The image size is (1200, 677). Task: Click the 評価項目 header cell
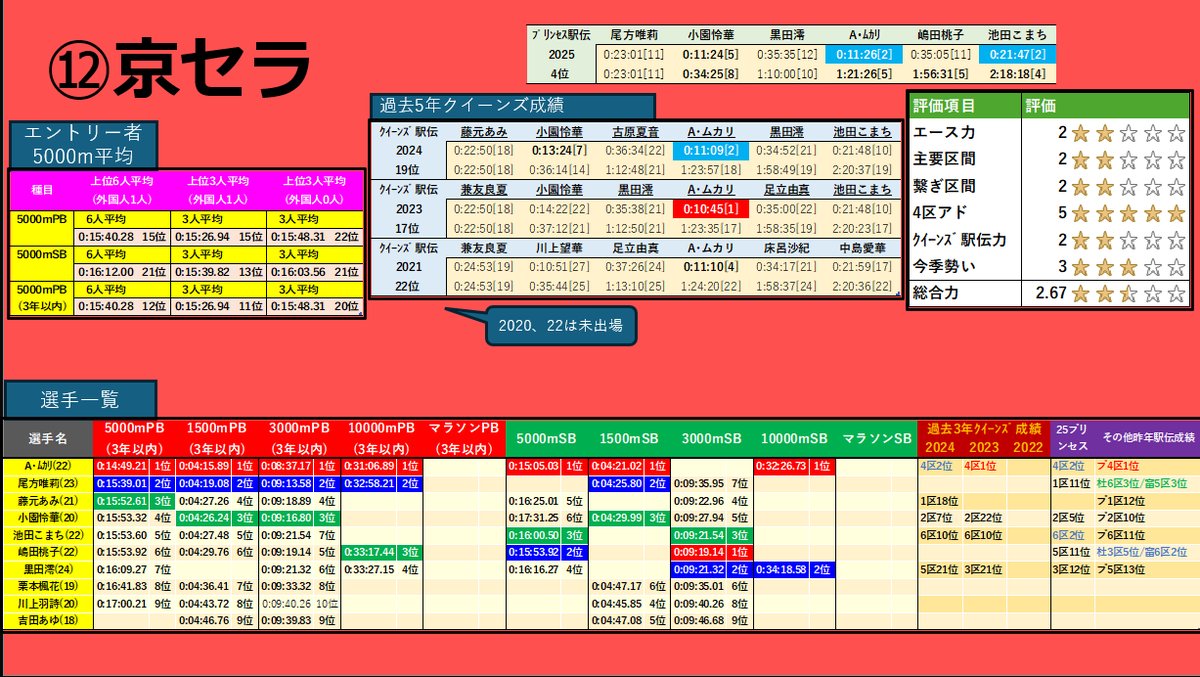click(x=965, y=105)
